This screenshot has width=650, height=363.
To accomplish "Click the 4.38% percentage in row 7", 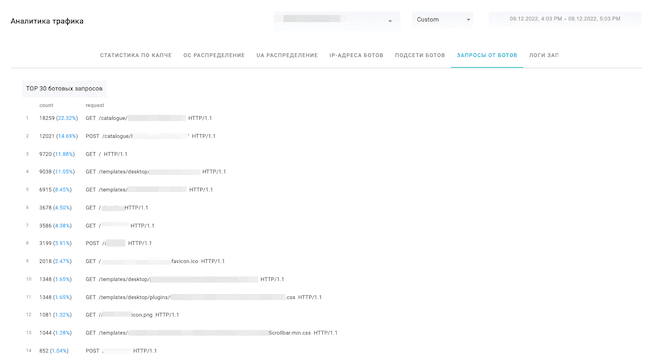I will (x=62, y=226).
